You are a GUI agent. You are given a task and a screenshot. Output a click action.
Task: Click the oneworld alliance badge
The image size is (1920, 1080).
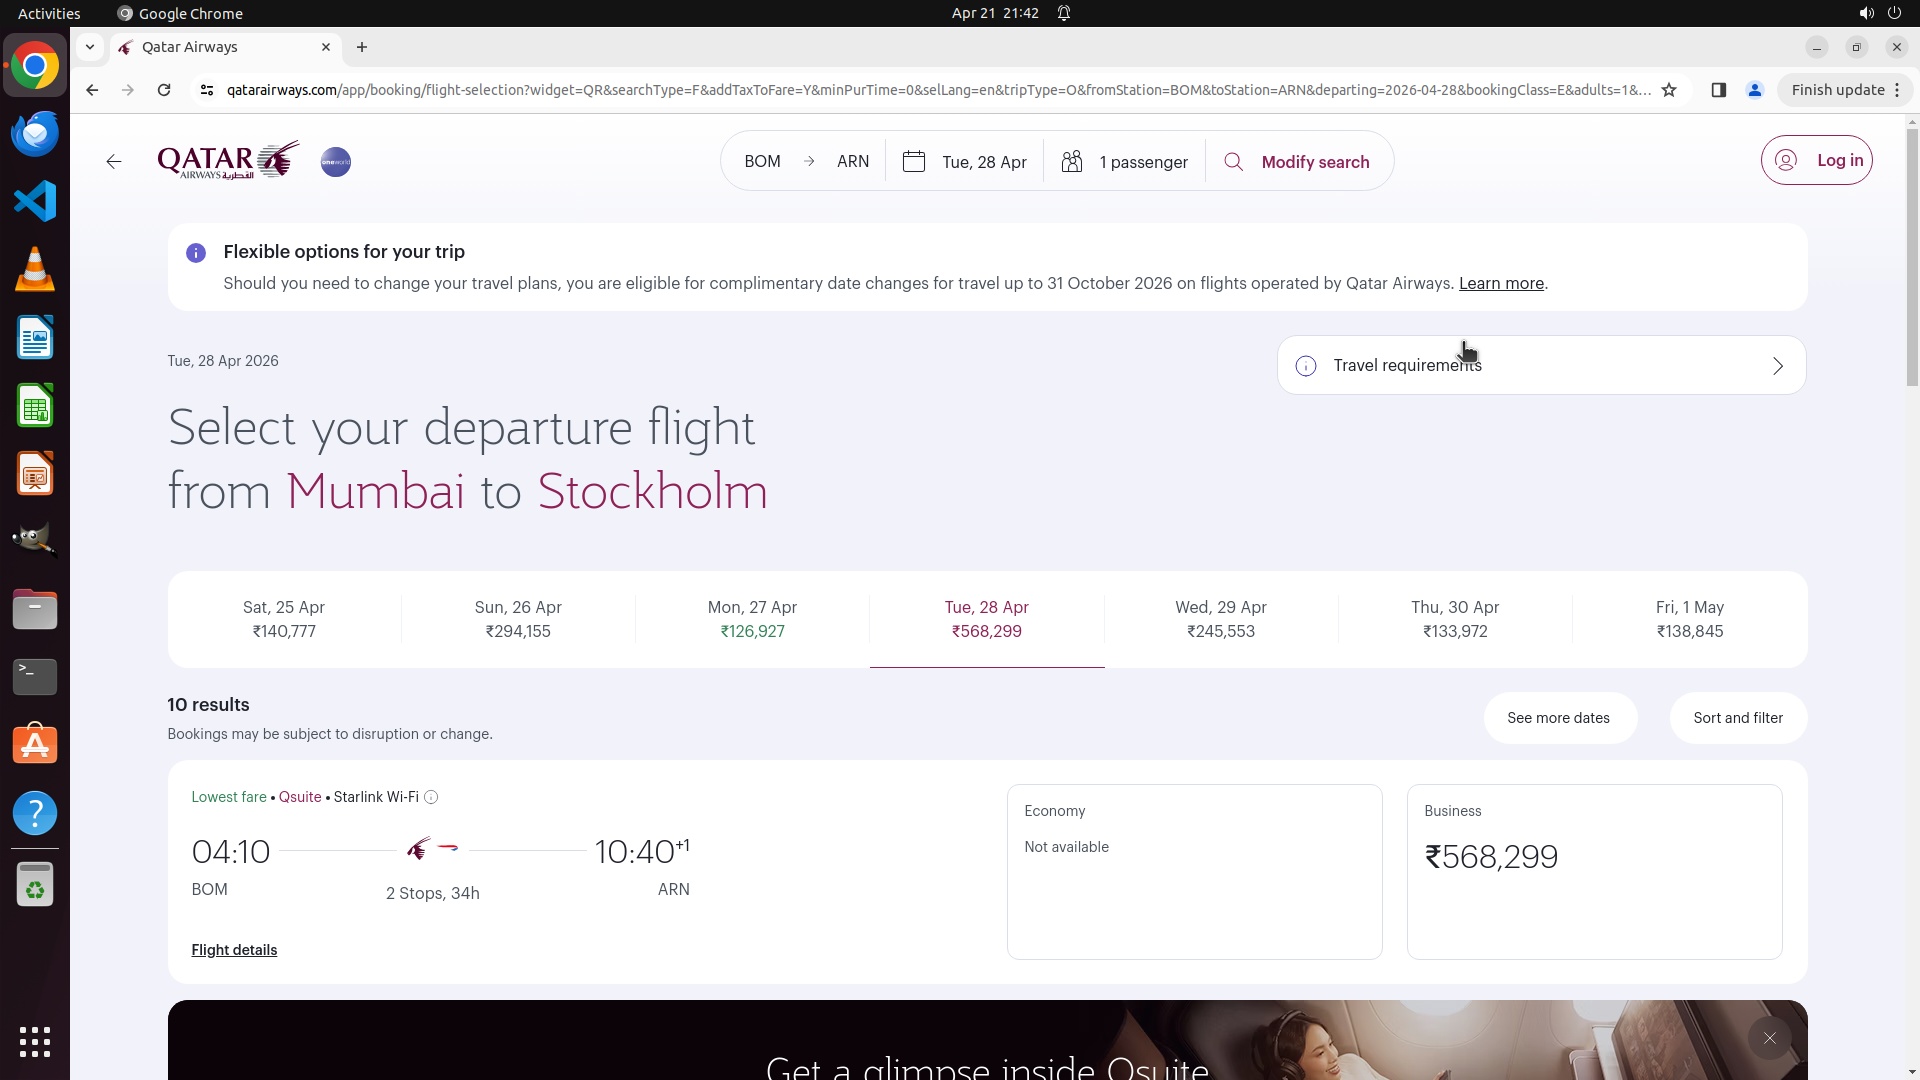coord(336,162)
